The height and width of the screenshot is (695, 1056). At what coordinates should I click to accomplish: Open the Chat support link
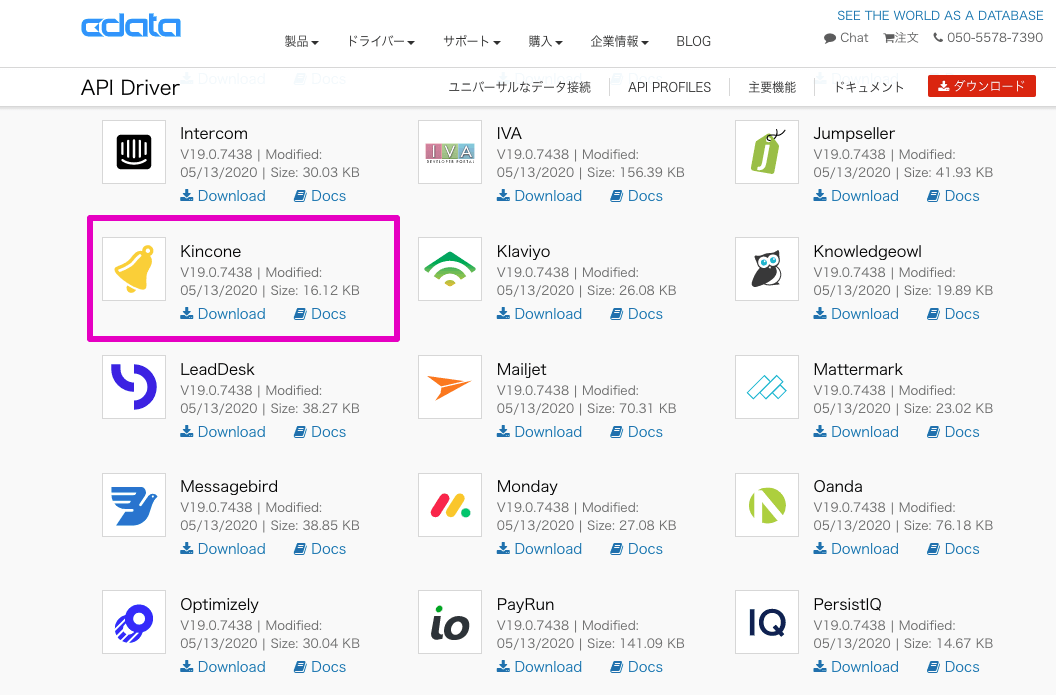click(x=846, y=38)
